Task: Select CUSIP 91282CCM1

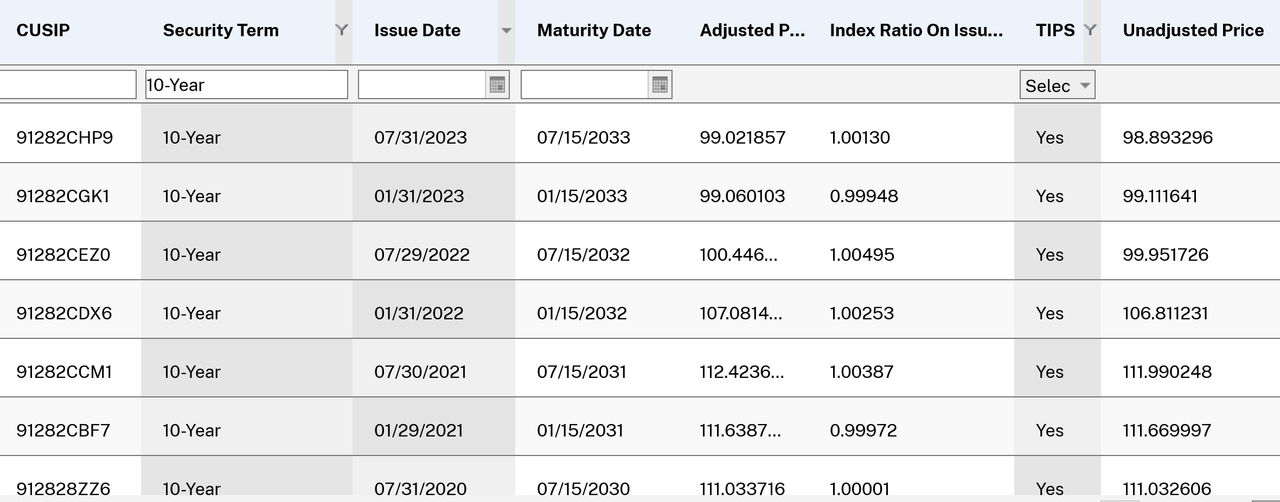Action: coord(64,371)
